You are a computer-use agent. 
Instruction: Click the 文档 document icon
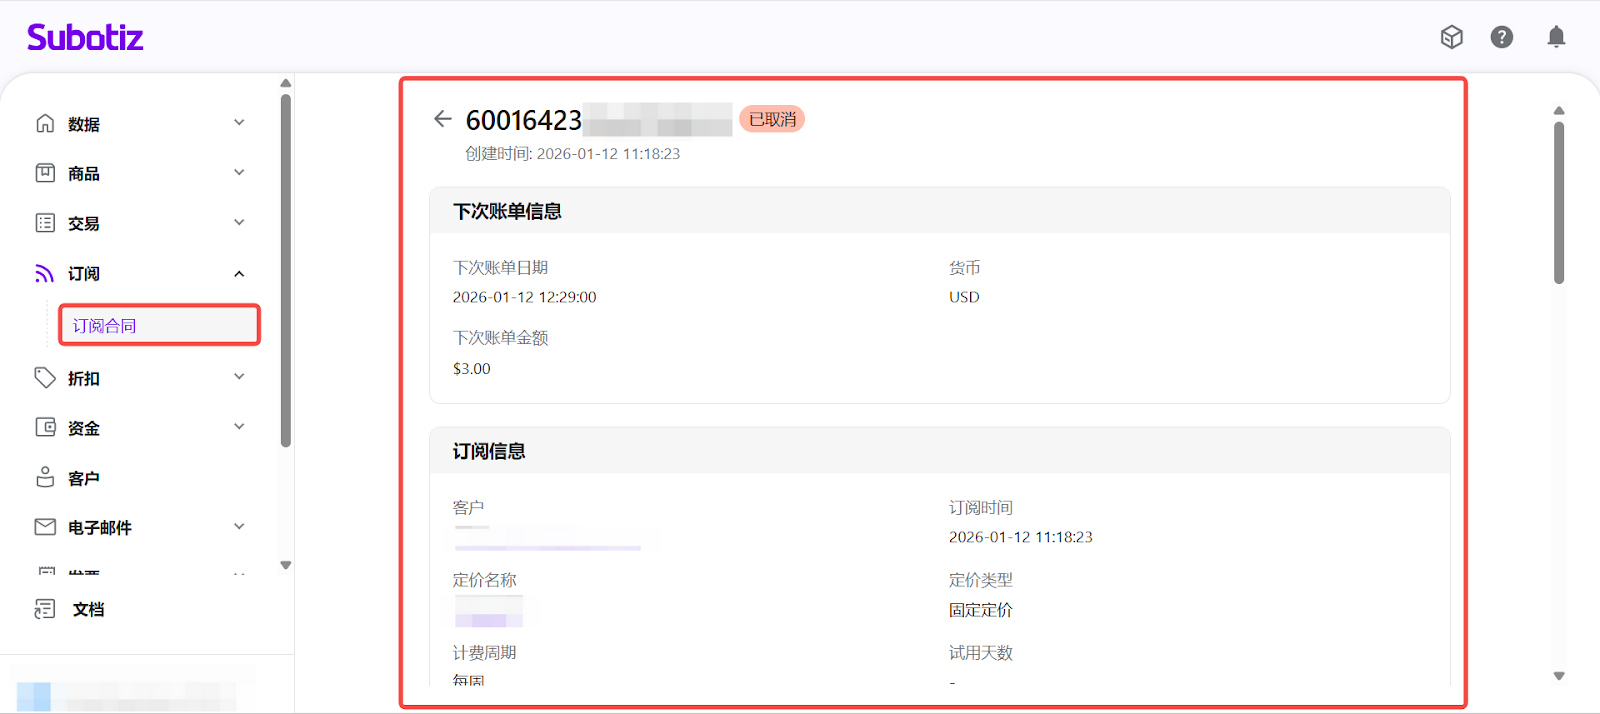(45, 609)
